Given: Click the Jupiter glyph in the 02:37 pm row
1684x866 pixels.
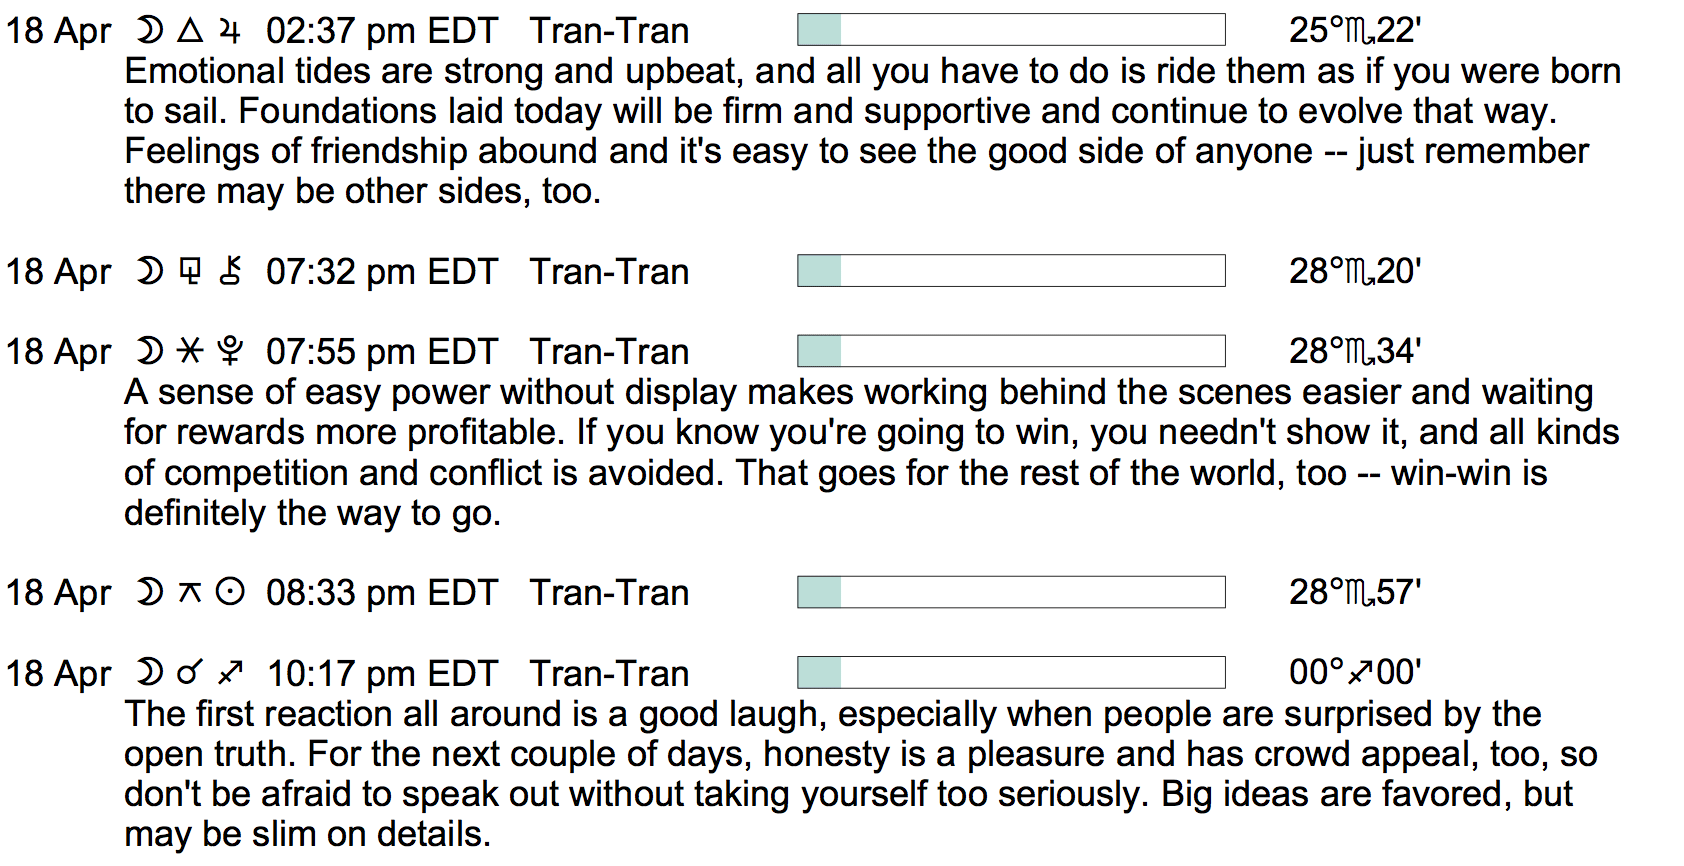Looking at the screenshot, I should 230,32.
